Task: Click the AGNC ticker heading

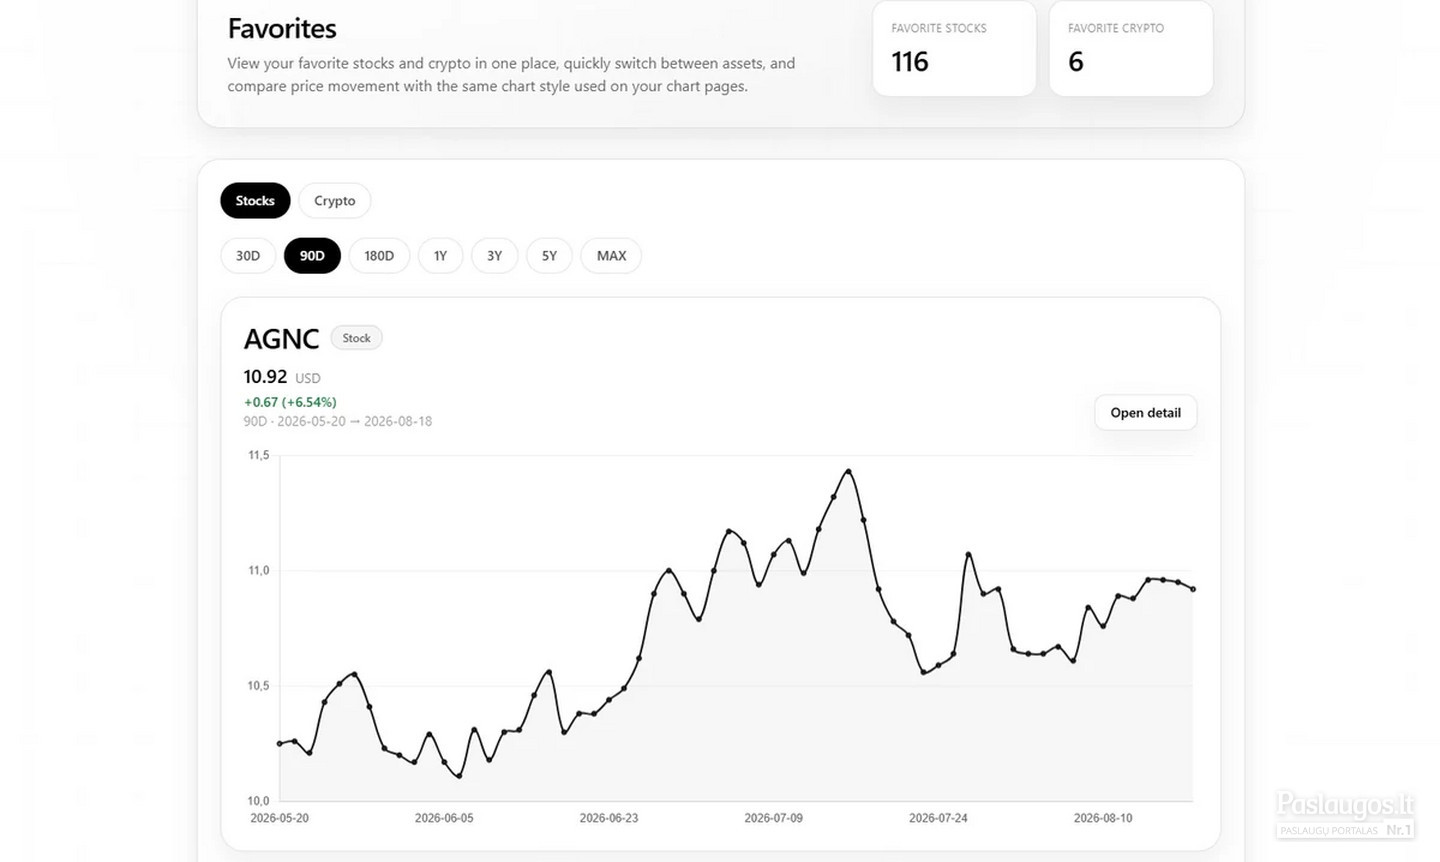Action: (281, 338)
